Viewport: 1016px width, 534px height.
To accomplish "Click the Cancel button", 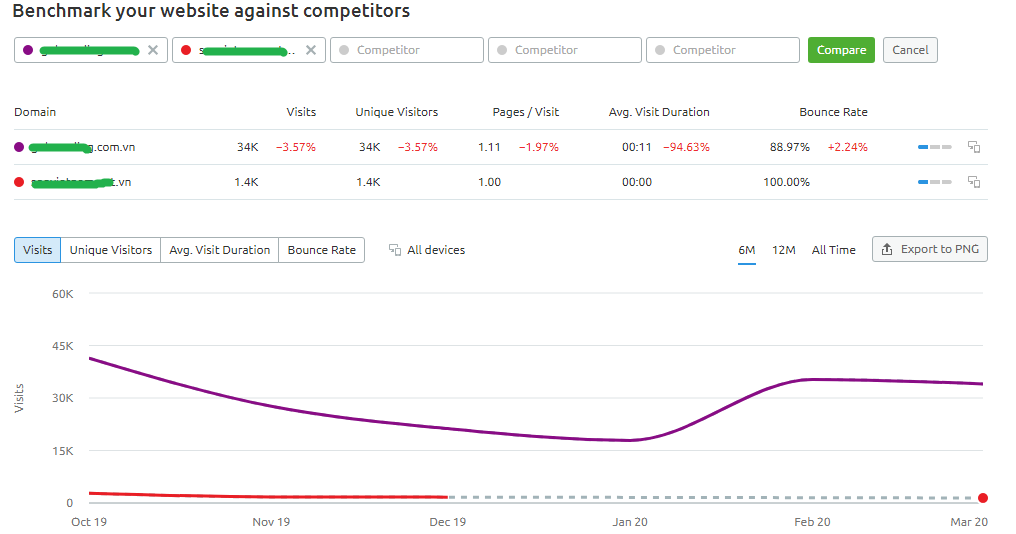I will pyautogui.click(x=910, y=50).
